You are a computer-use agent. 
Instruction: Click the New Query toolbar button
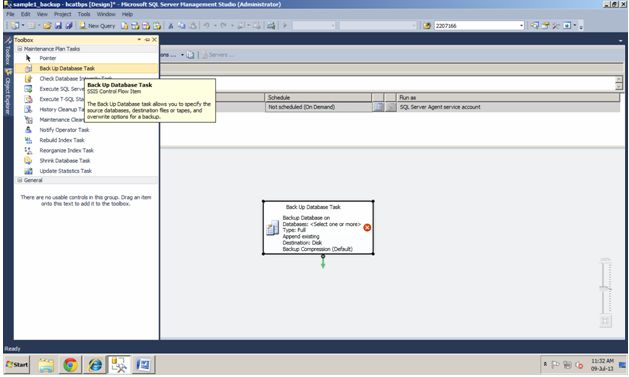pos(97,26)
